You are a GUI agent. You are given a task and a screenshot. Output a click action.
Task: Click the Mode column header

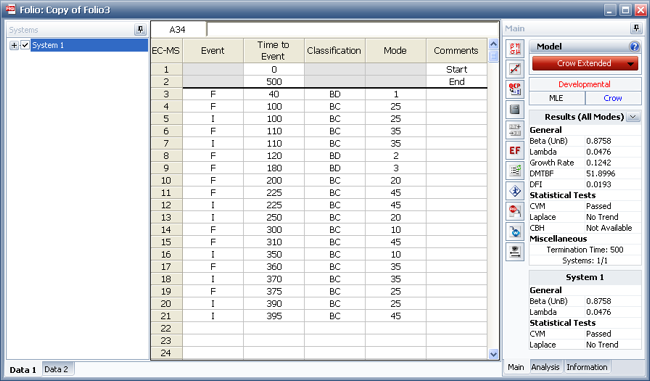(x=395, y=51)
